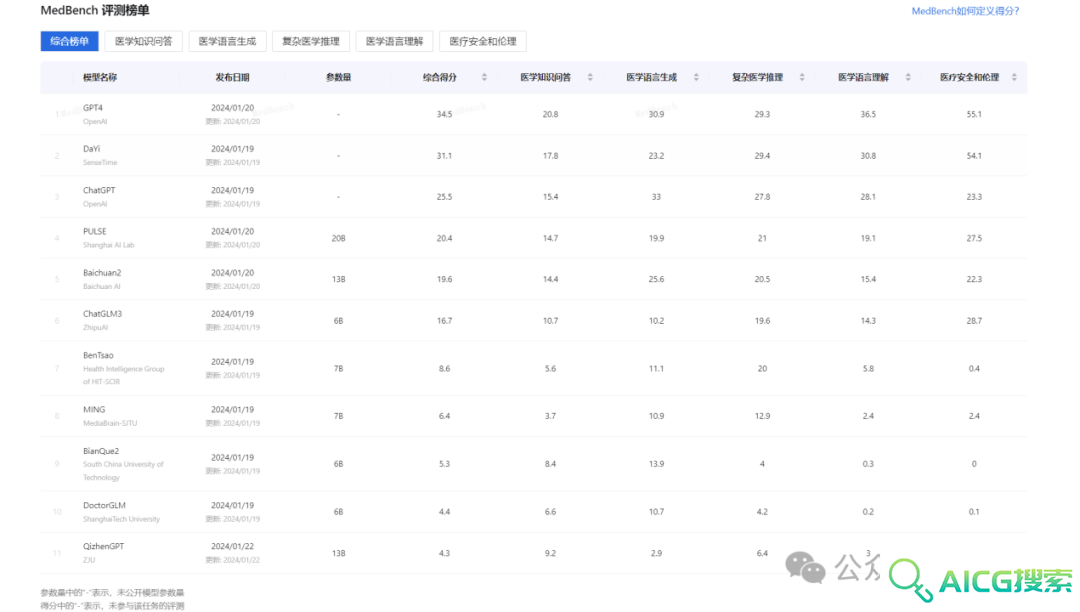Click the ShanghaiTech University organization label
This screenshot has height=612, width=1080.
122,519
